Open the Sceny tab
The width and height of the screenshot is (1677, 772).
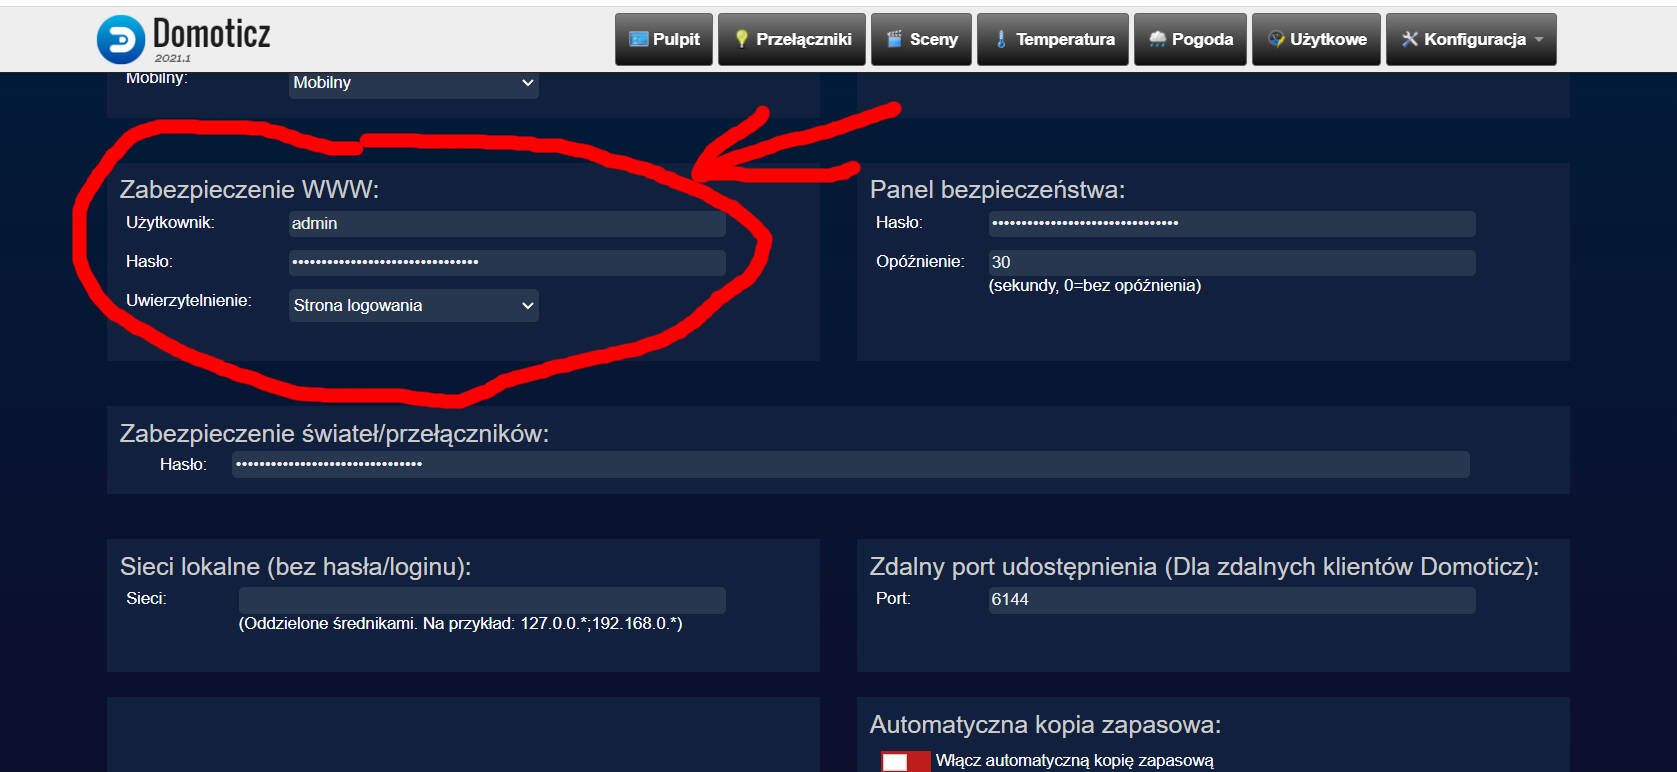921,39
